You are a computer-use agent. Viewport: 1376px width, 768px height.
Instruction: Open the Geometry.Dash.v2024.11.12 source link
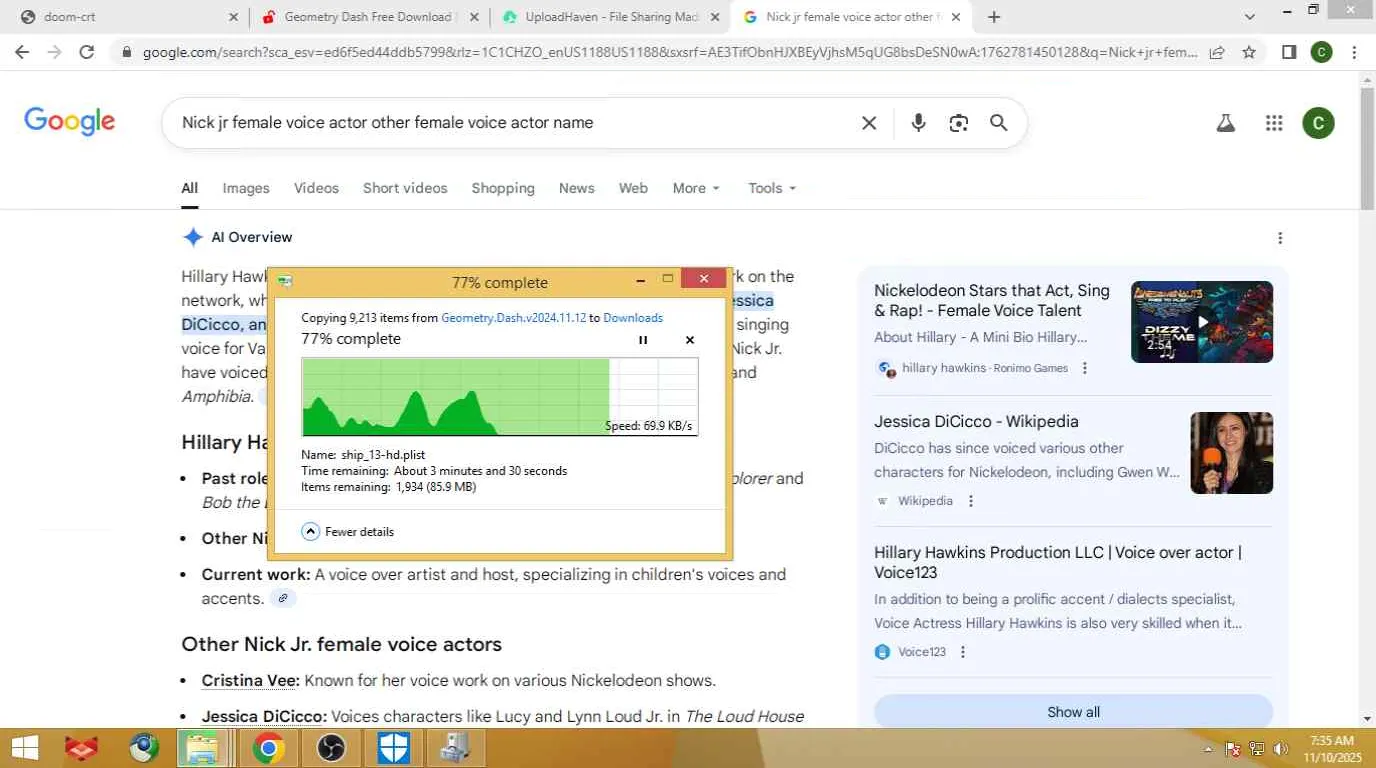(x=514, y=318)
